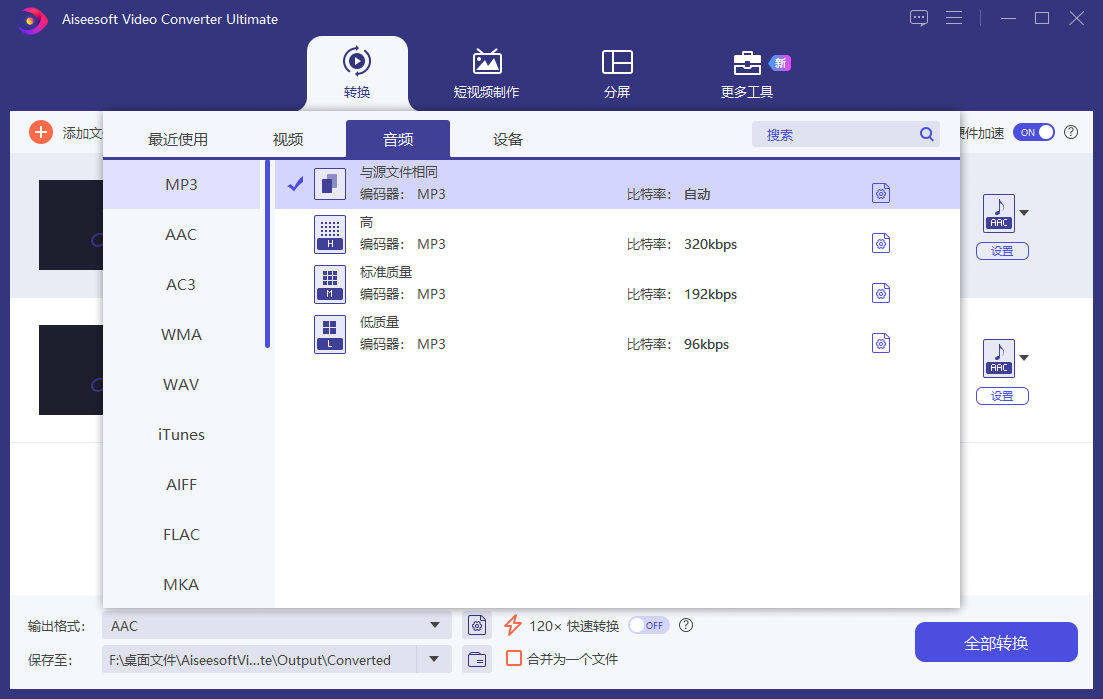Open the 输出格式 AAC dropdown
Screen dimensions: 1103x699
(x=437, y=624)
